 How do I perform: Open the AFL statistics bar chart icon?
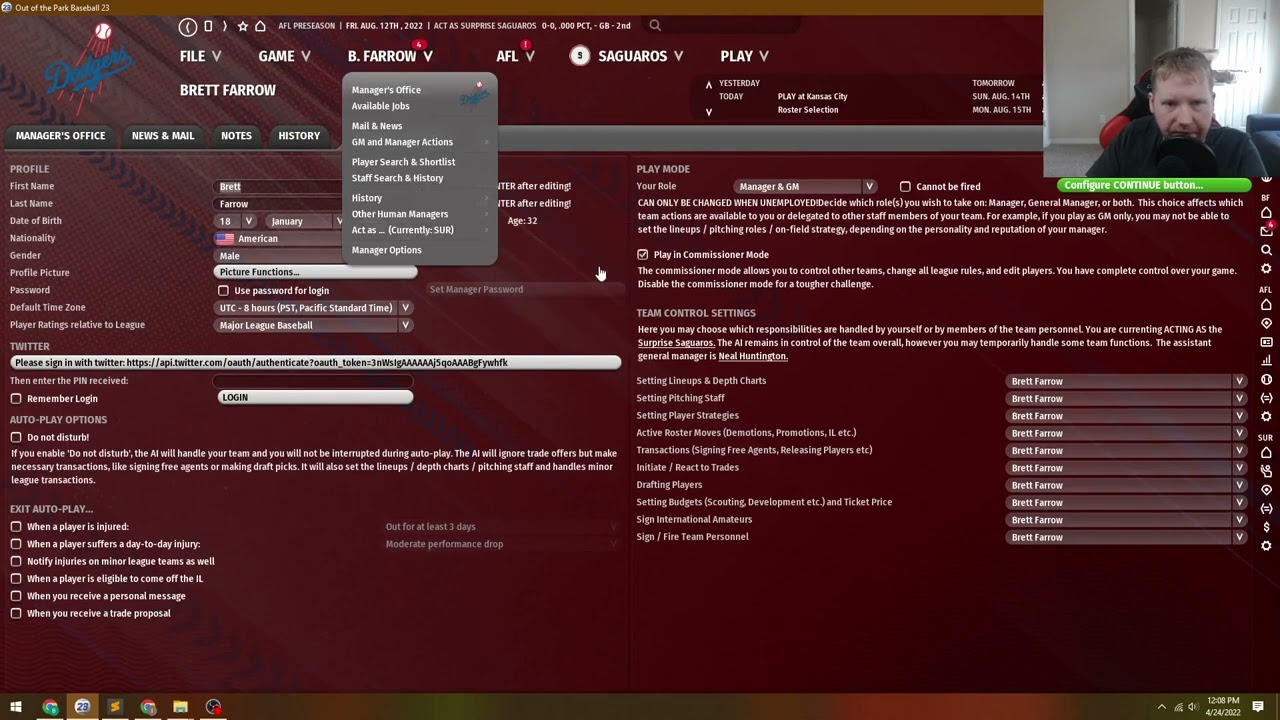pos(1266,361)
